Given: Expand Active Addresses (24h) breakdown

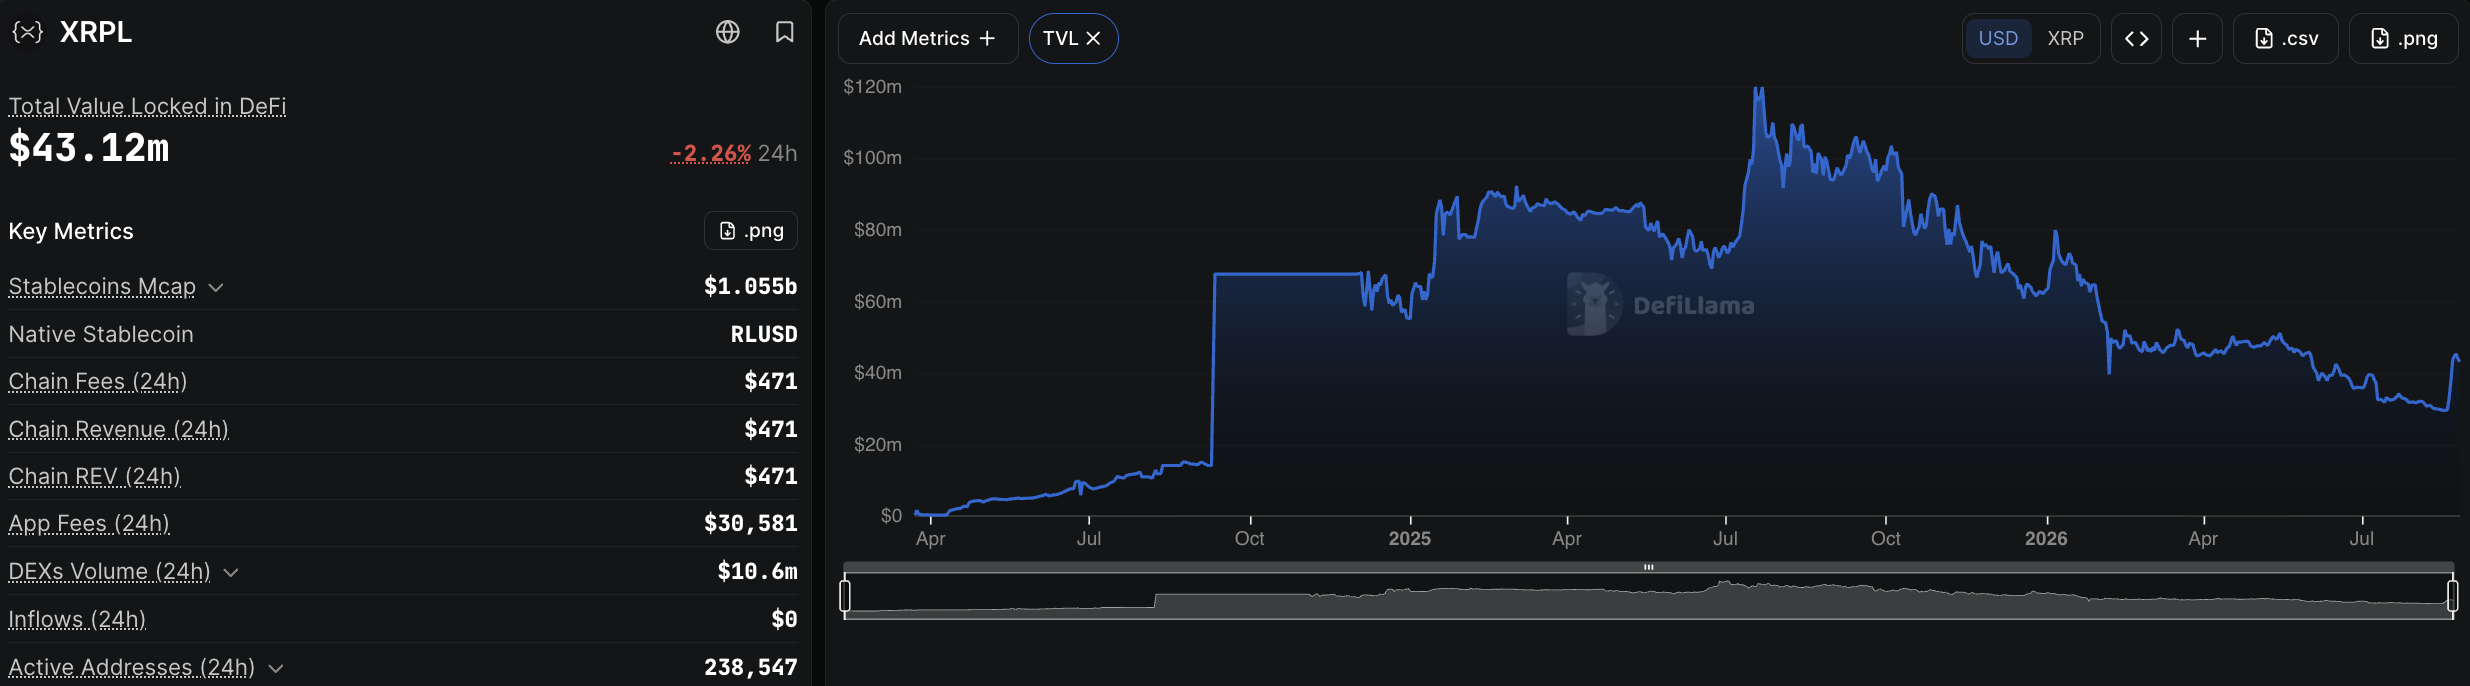Looking at the screenshot, I should click(x=276, y=668).
